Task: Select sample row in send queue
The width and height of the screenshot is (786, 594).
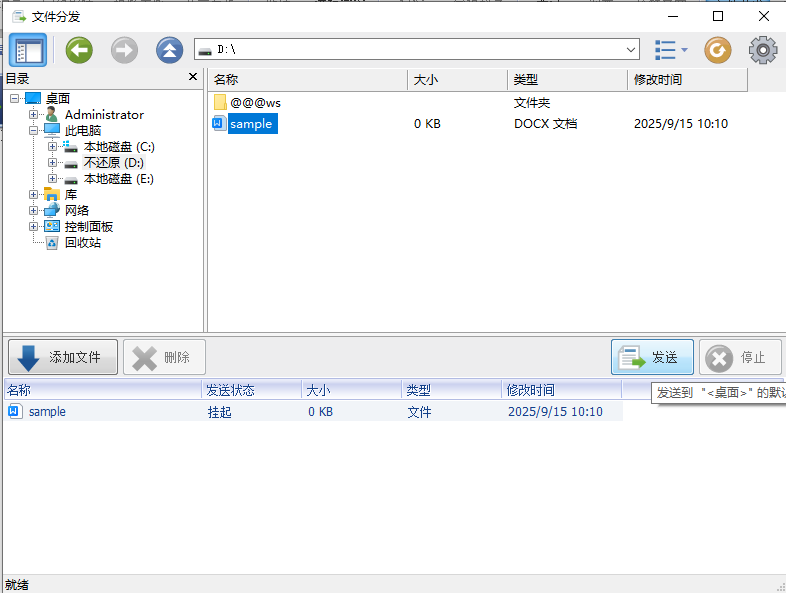Action: 313,412
